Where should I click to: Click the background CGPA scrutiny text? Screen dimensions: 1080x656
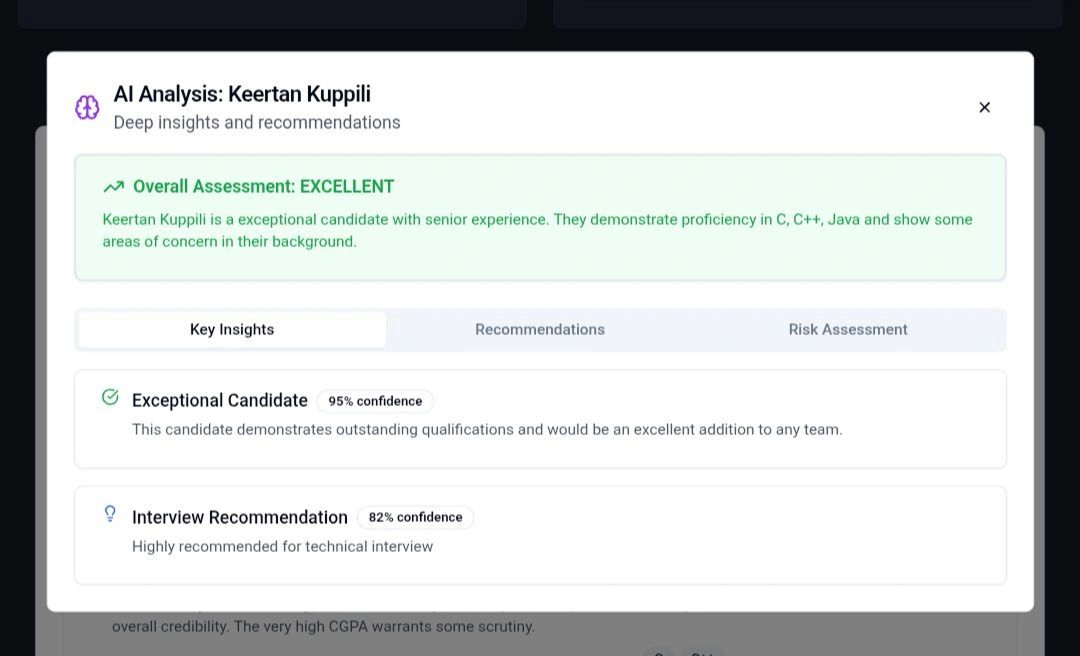click(x=323, y=627)
